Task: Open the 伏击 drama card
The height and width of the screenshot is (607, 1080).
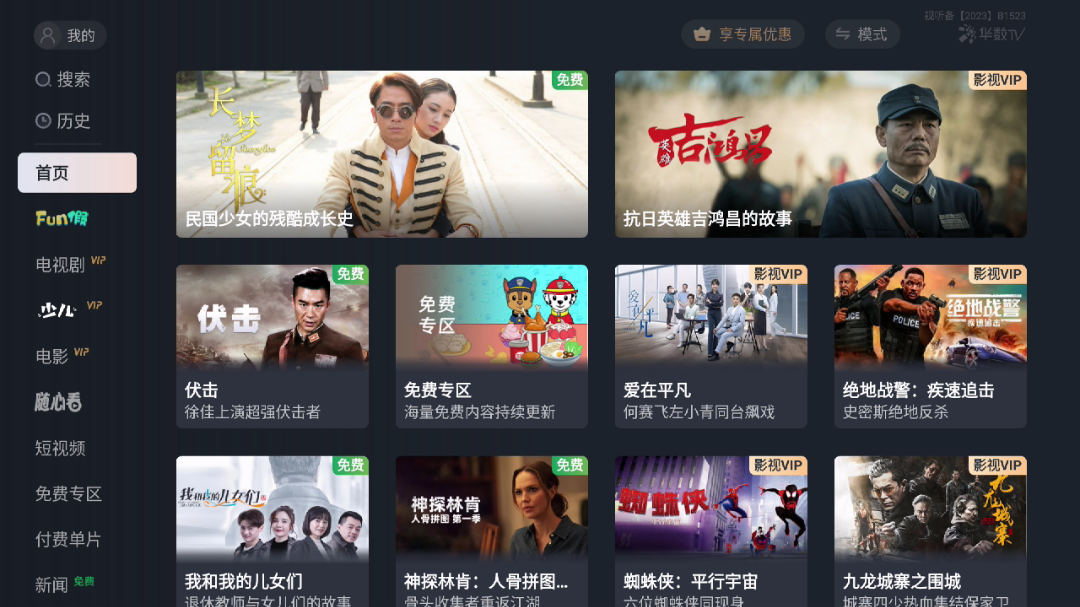Action: coord(272,347)
